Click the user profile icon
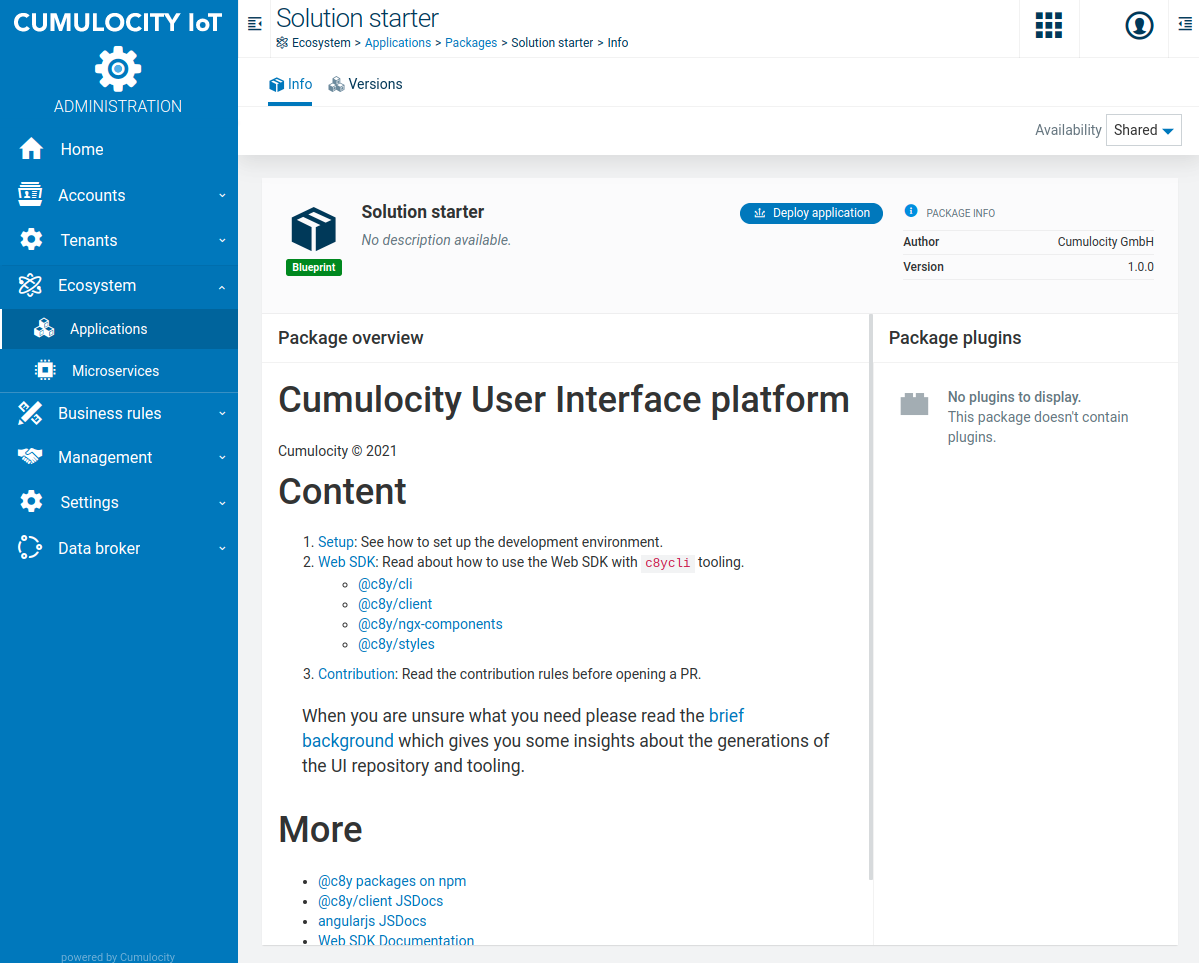The width and height of the screenshot is (1199, 963). click(1139, 26)
